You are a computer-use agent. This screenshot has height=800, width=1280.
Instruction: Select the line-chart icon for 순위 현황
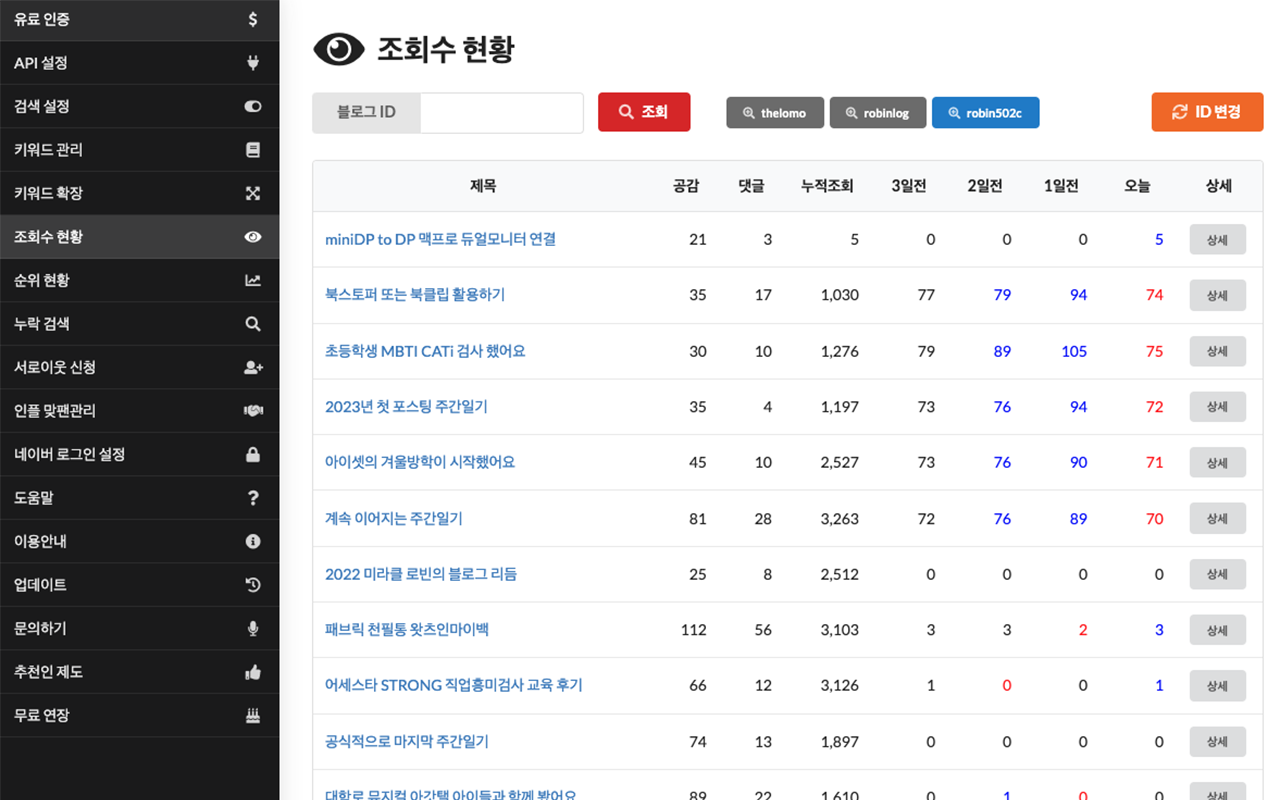tap(253, 280)
